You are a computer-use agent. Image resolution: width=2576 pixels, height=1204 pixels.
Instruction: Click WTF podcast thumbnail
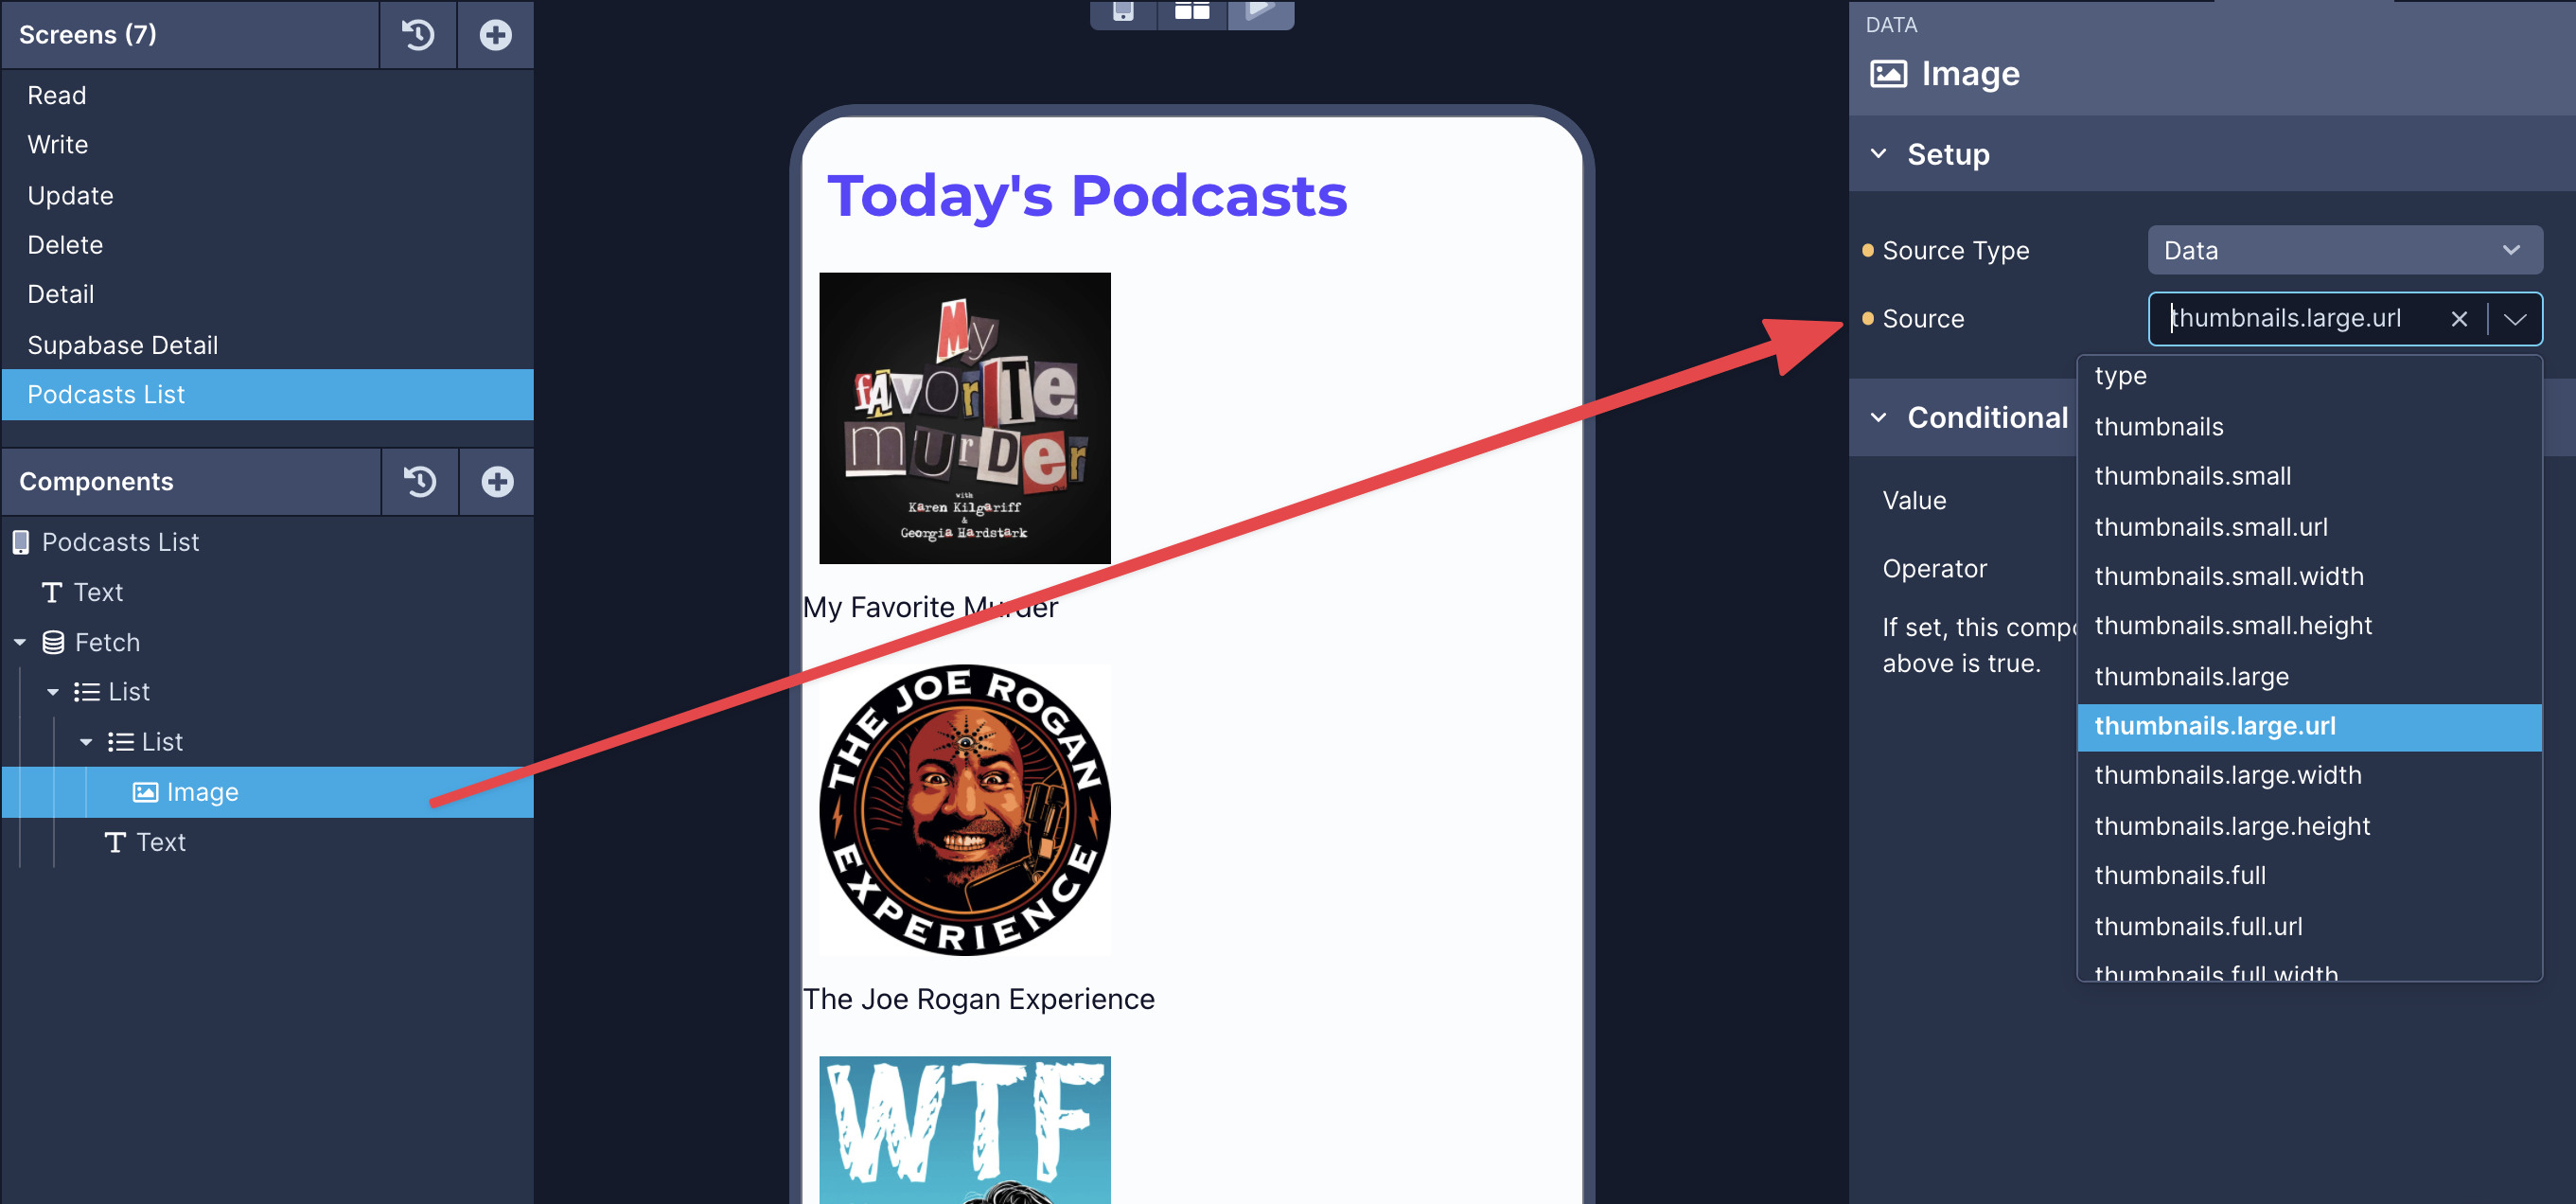(x=965, y=1130)
